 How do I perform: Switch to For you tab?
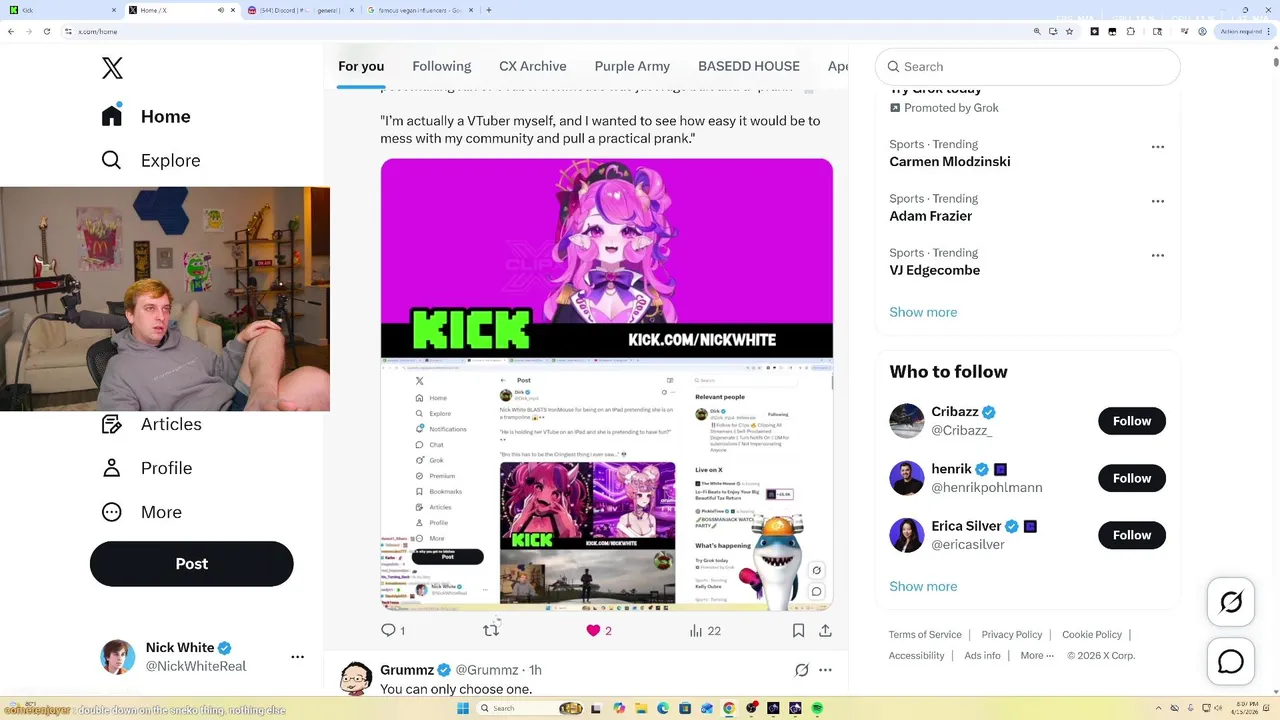pos(361,66)
